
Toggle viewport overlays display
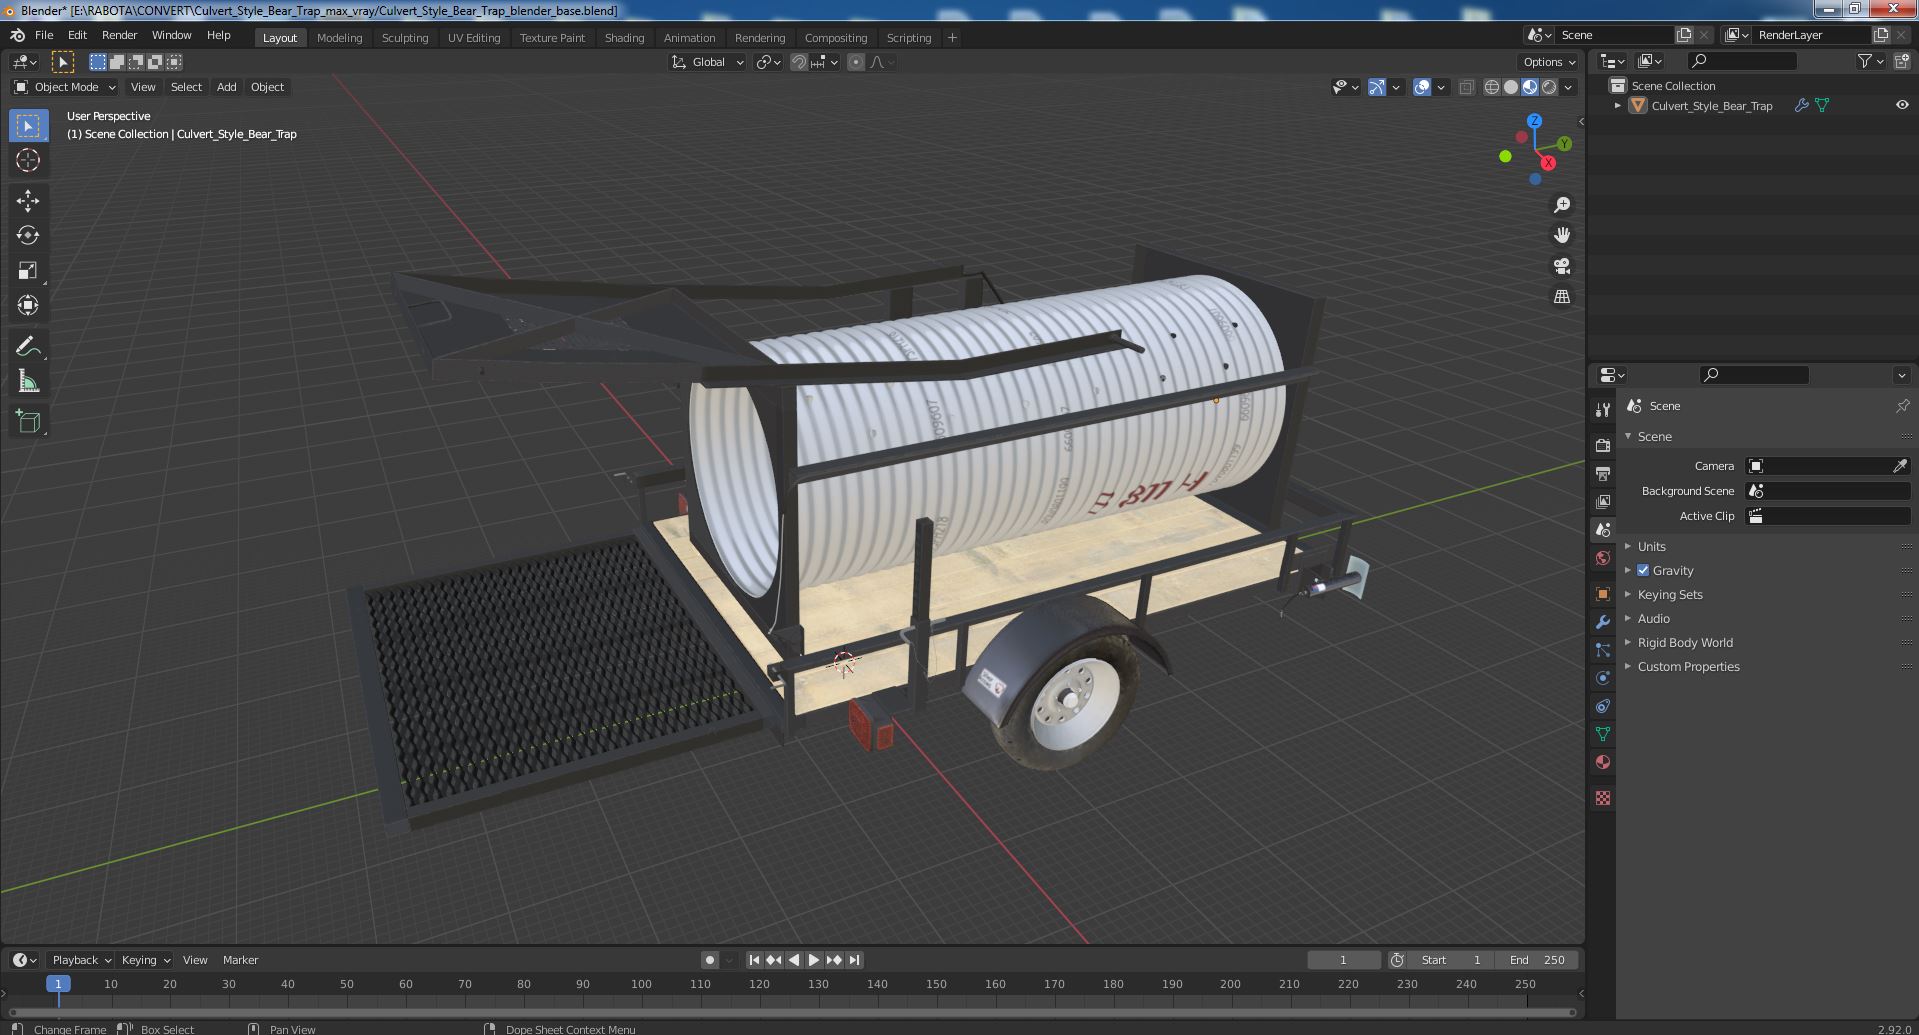pos(1422,87)
